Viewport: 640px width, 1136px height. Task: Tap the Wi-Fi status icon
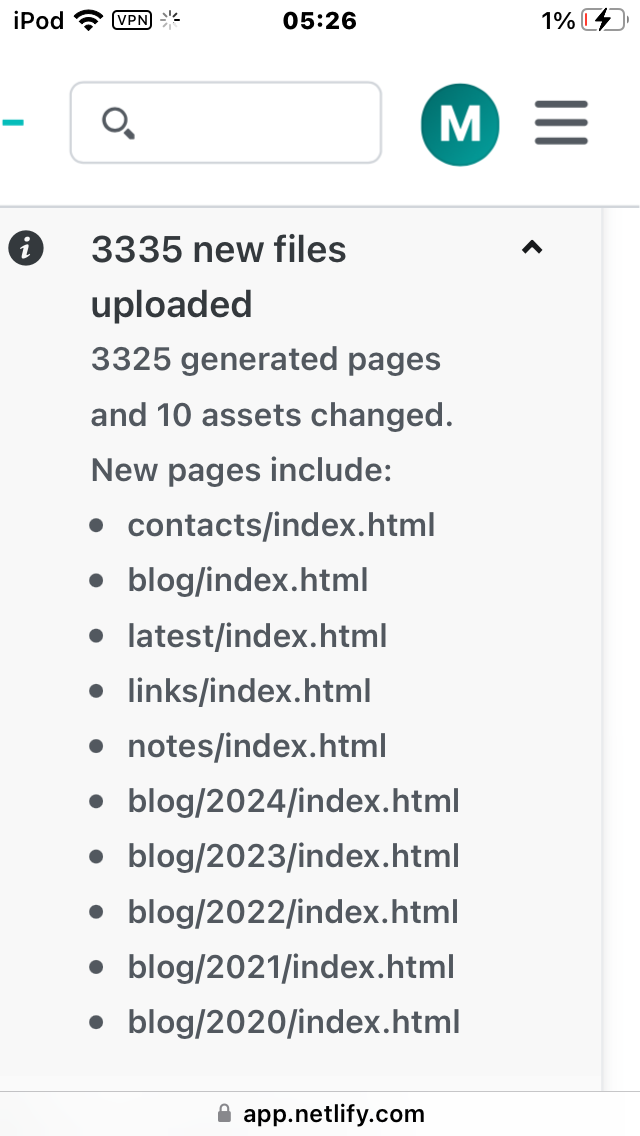(89, 20)
